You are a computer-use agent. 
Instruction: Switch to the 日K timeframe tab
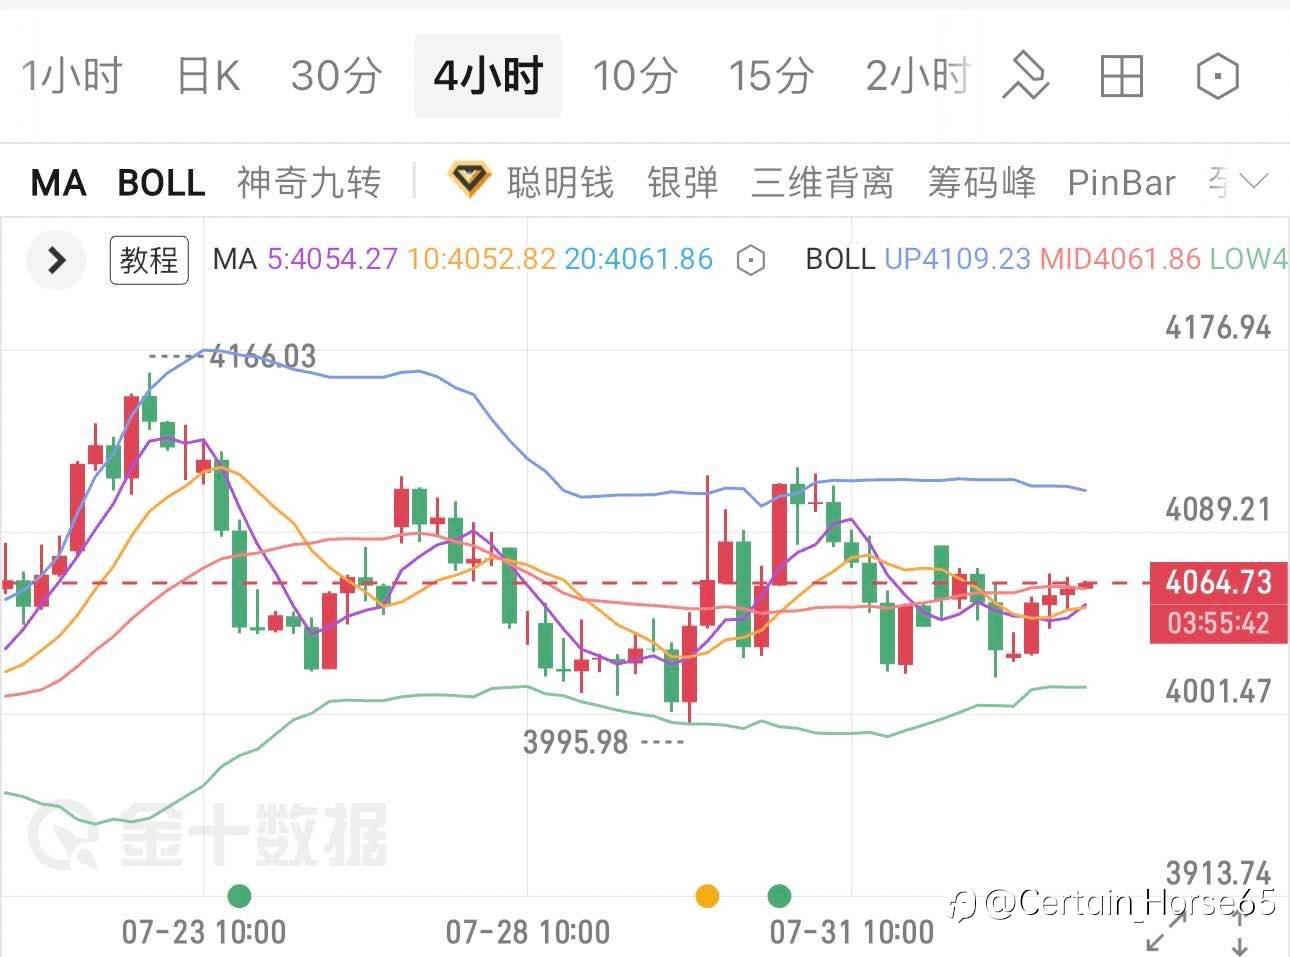[x=208, y=76]
